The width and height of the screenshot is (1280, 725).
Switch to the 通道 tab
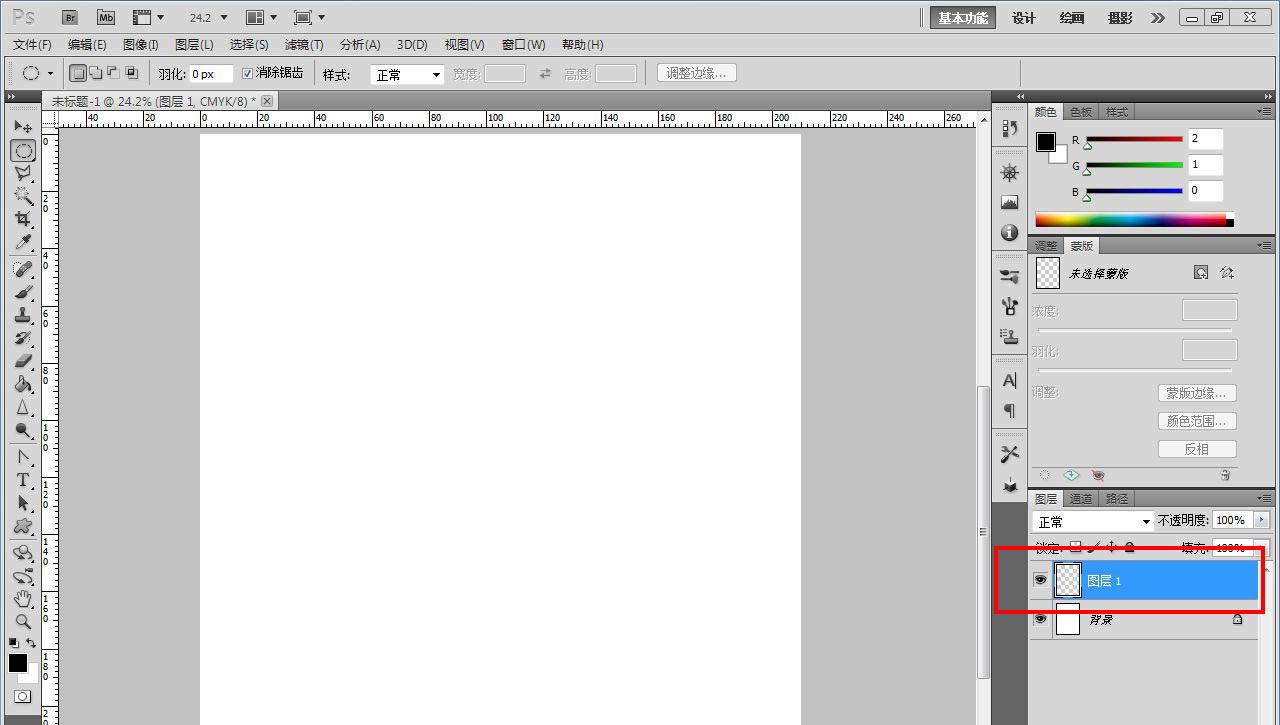[x=1081, y=498]
